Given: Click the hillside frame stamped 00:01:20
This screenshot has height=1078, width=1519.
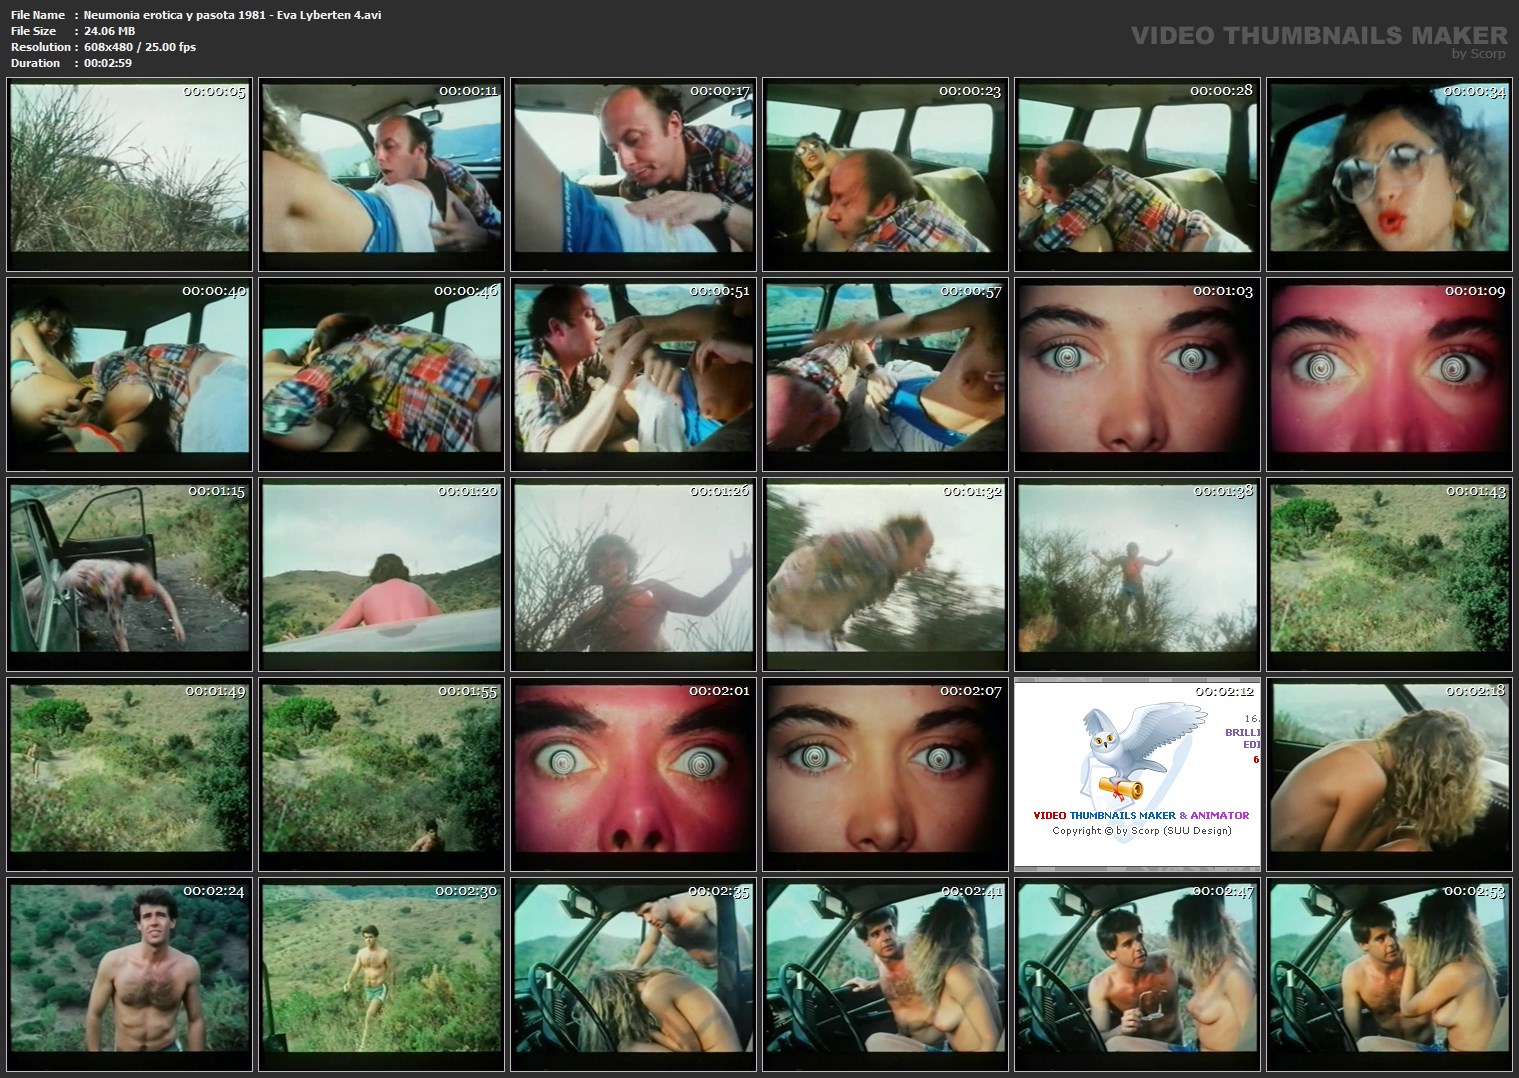Looking at the screenshot, I should pos(381,575).
